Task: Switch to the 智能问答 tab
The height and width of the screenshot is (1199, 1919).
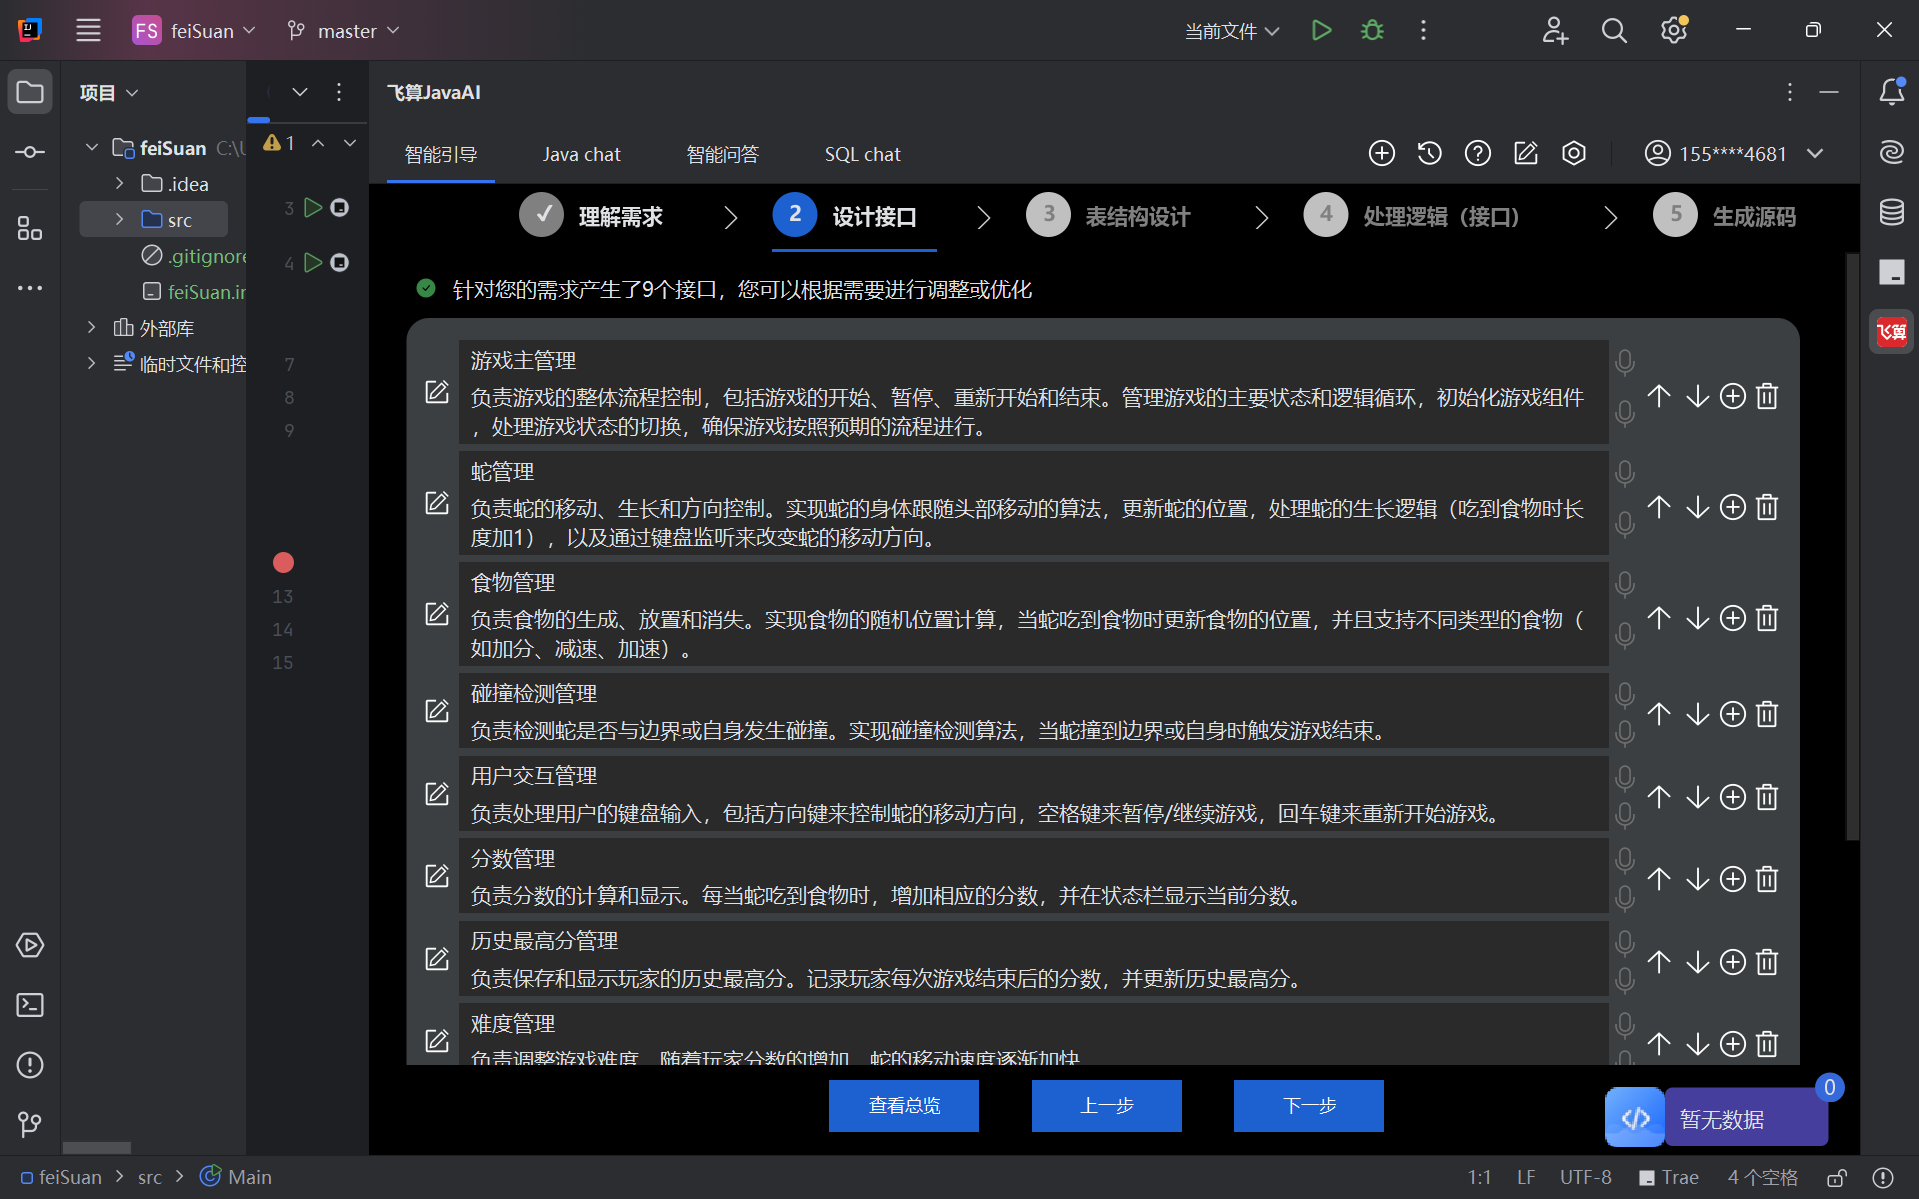Action: click(722, 154)
